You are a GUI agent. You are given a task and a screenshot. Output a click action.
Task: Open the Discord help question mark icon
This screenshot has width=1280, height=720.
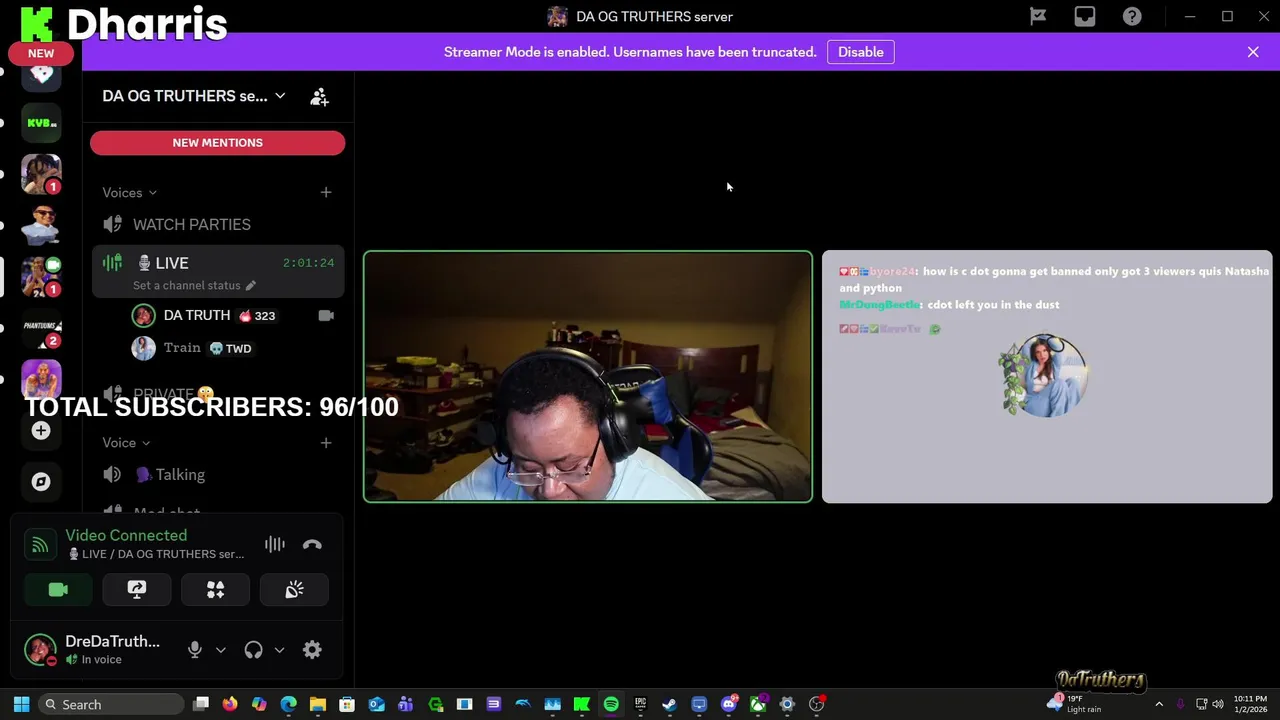(1132, 16)
